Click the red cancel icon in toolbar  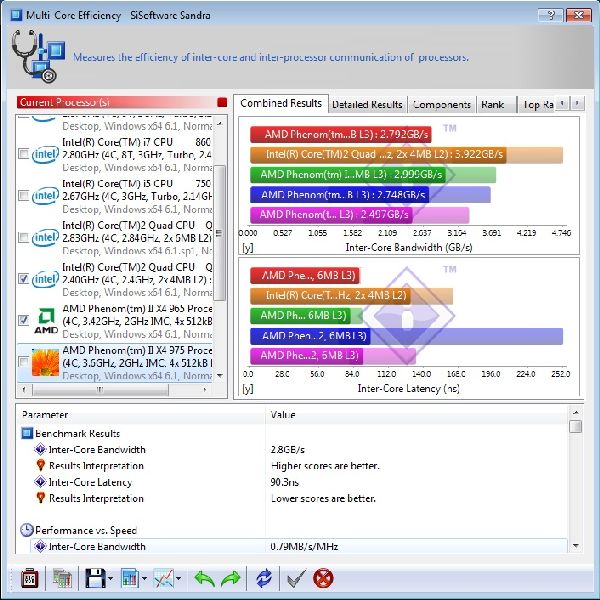(x=323, y=578)
